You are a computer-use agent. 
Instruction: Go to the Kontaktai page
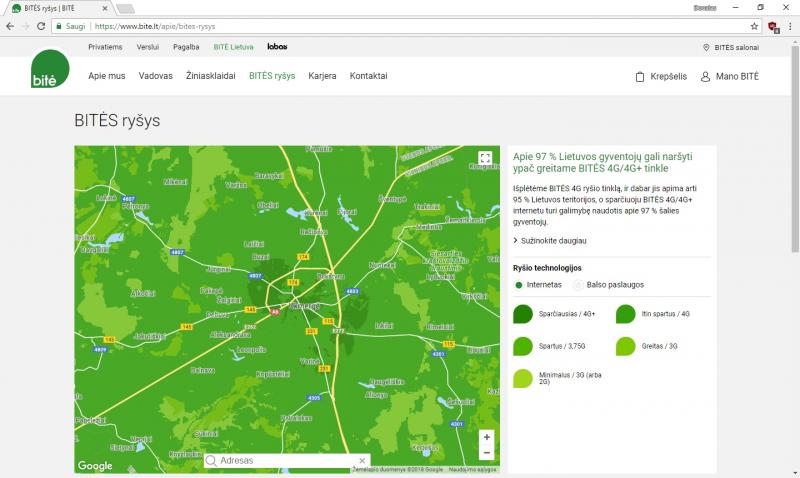[368, 76]
